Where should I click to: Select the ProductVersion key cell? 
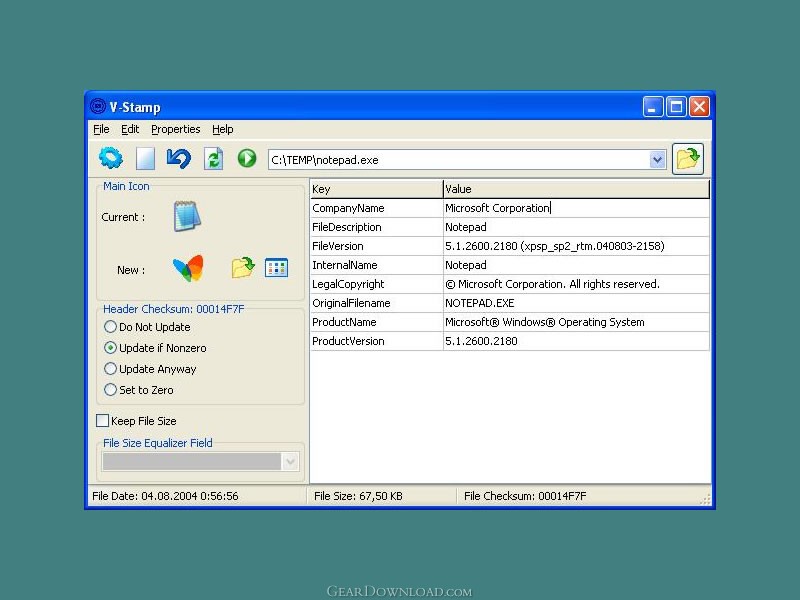tap(377, 341)
